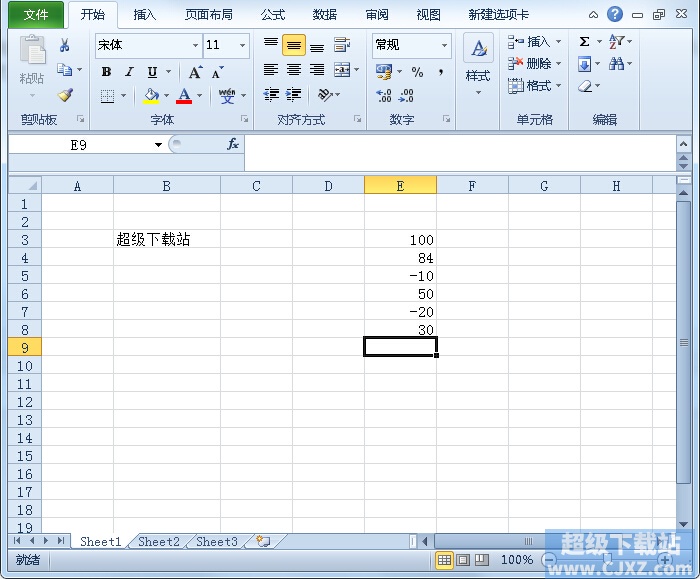Click the Paste clipboard icon
This screenshot has height=579, width=700.
(32, 49)
